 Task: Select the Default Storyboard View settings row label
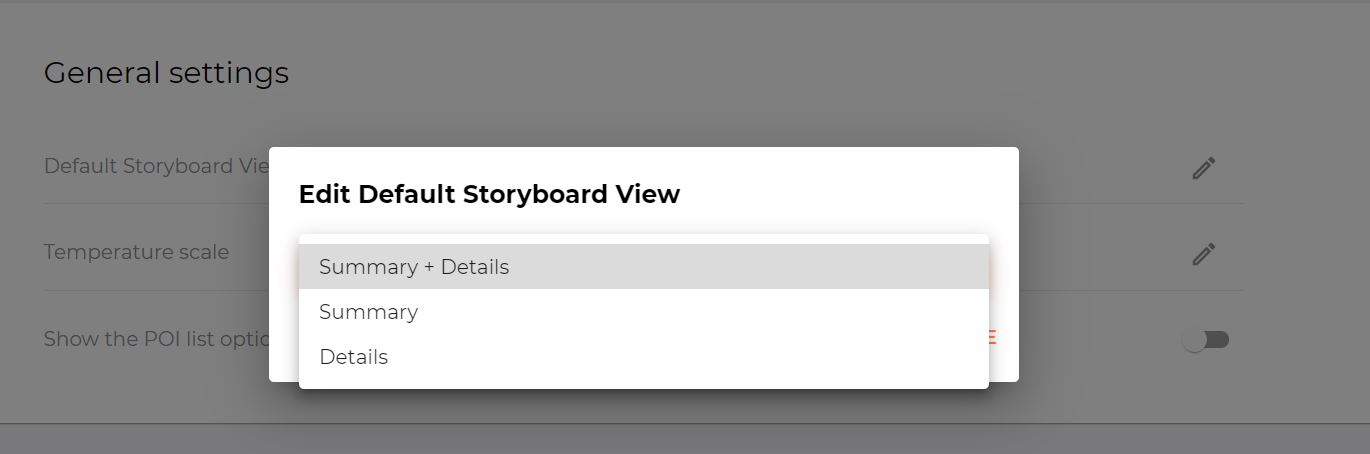[x=156, y=166]
